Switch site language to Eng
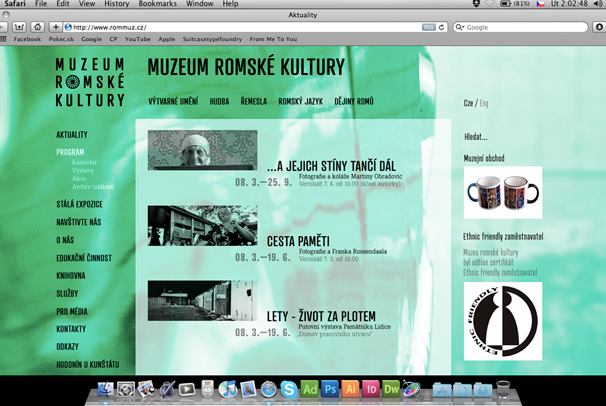This screenshot has width=606, height=406. (484, 103)
